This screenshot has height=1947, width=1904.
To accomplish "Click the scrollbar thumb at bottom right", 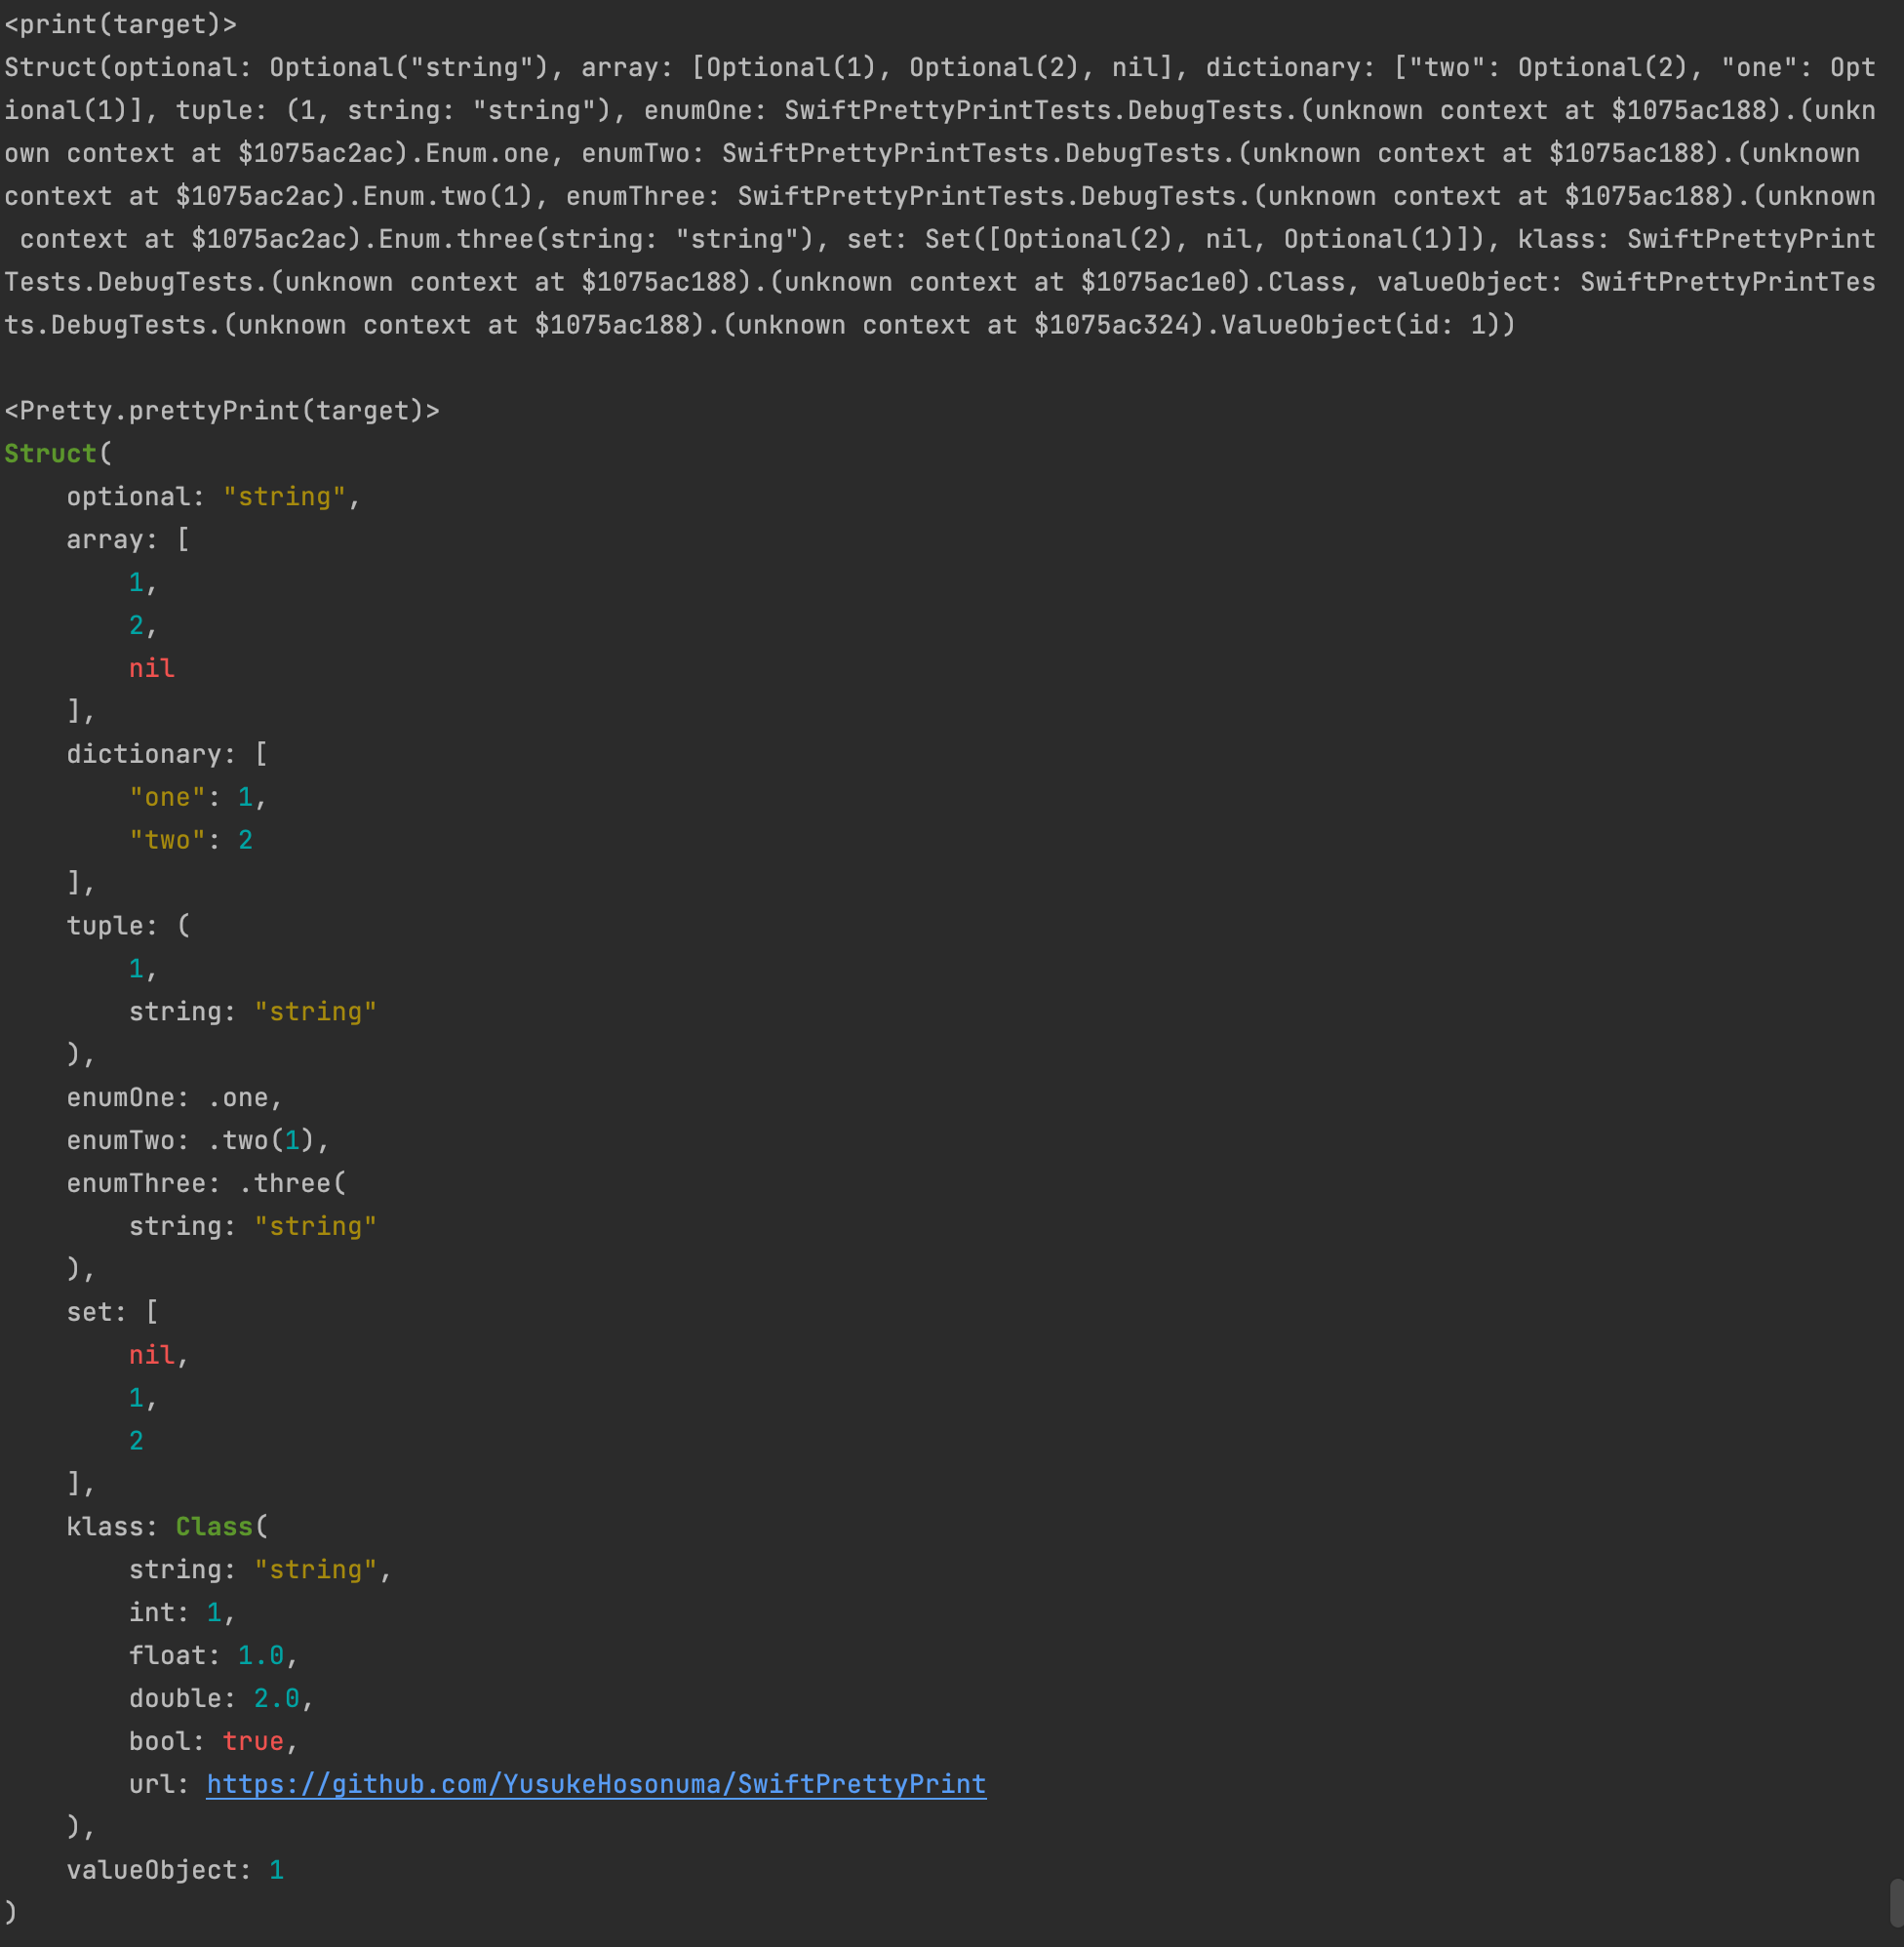I will pos(1896,1903).
